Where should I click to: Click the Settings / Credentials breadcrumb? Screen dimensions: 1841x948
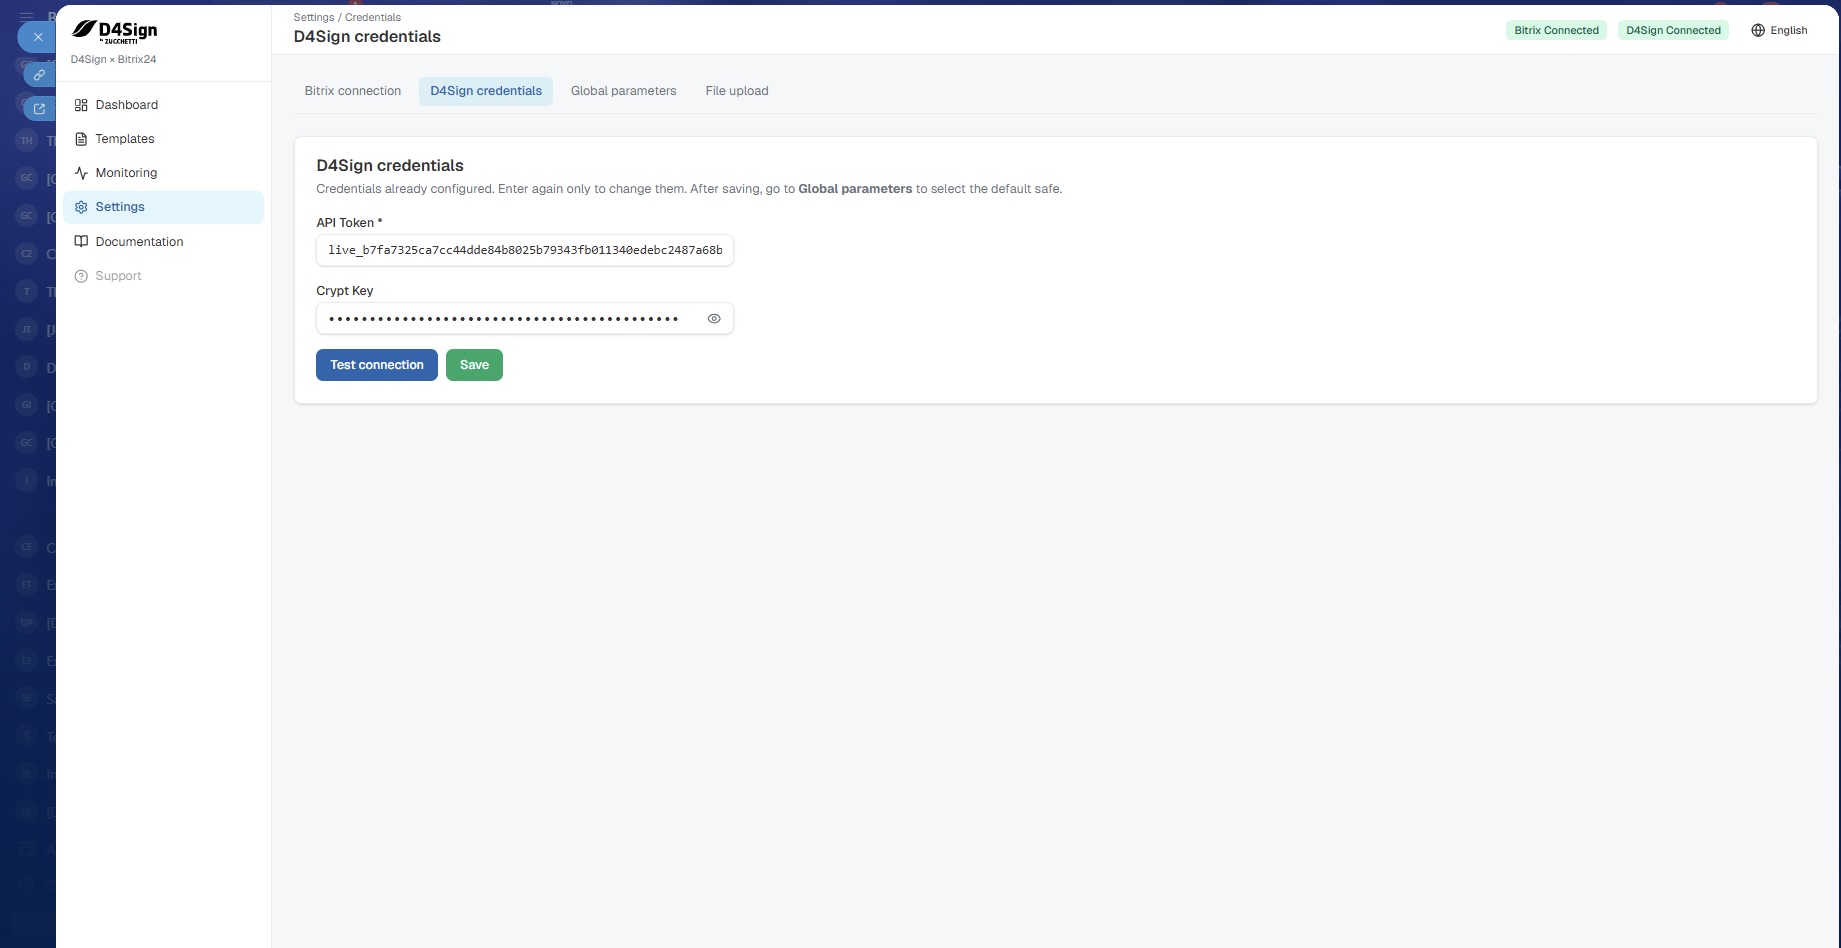coord(347,17)
